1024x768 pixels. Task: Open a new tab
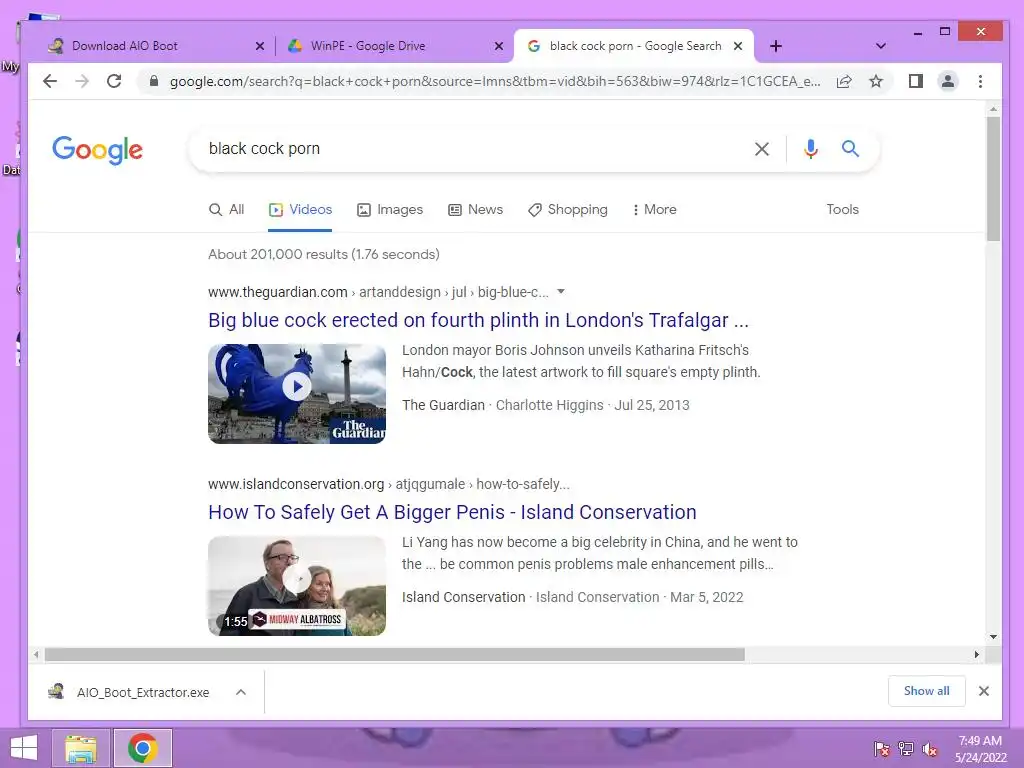[x=776, y=46]
